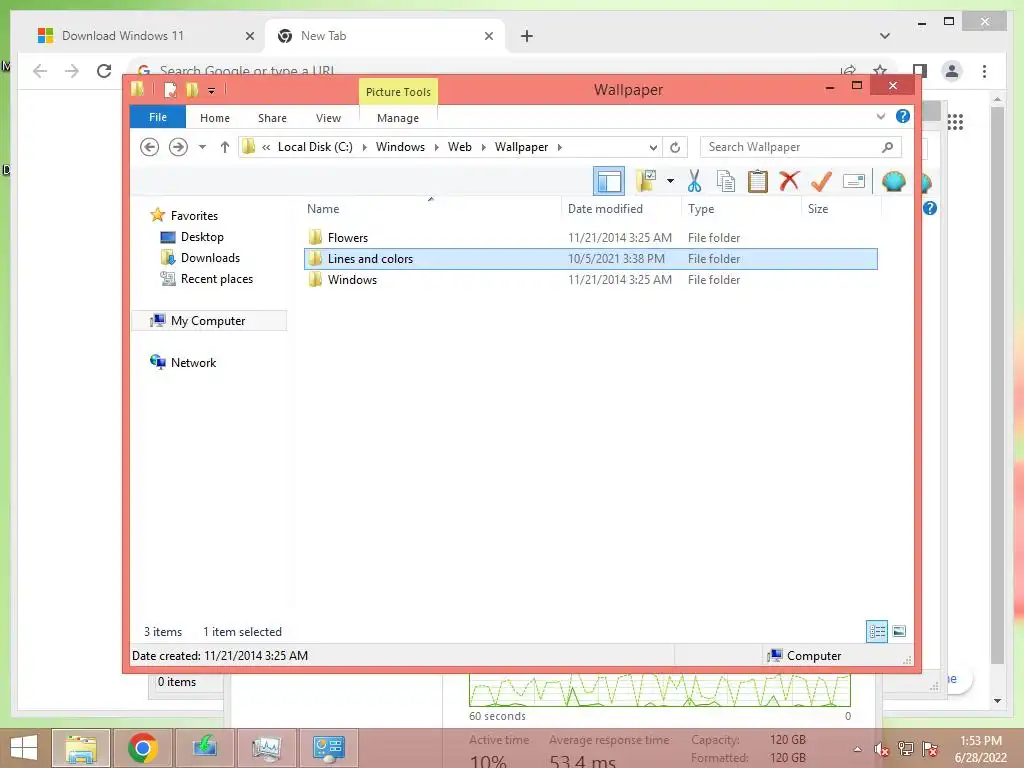The height and width of the screenshot is (768, 1024).
Task: Select the Lines and colors folder
Action: click(590, 259)
